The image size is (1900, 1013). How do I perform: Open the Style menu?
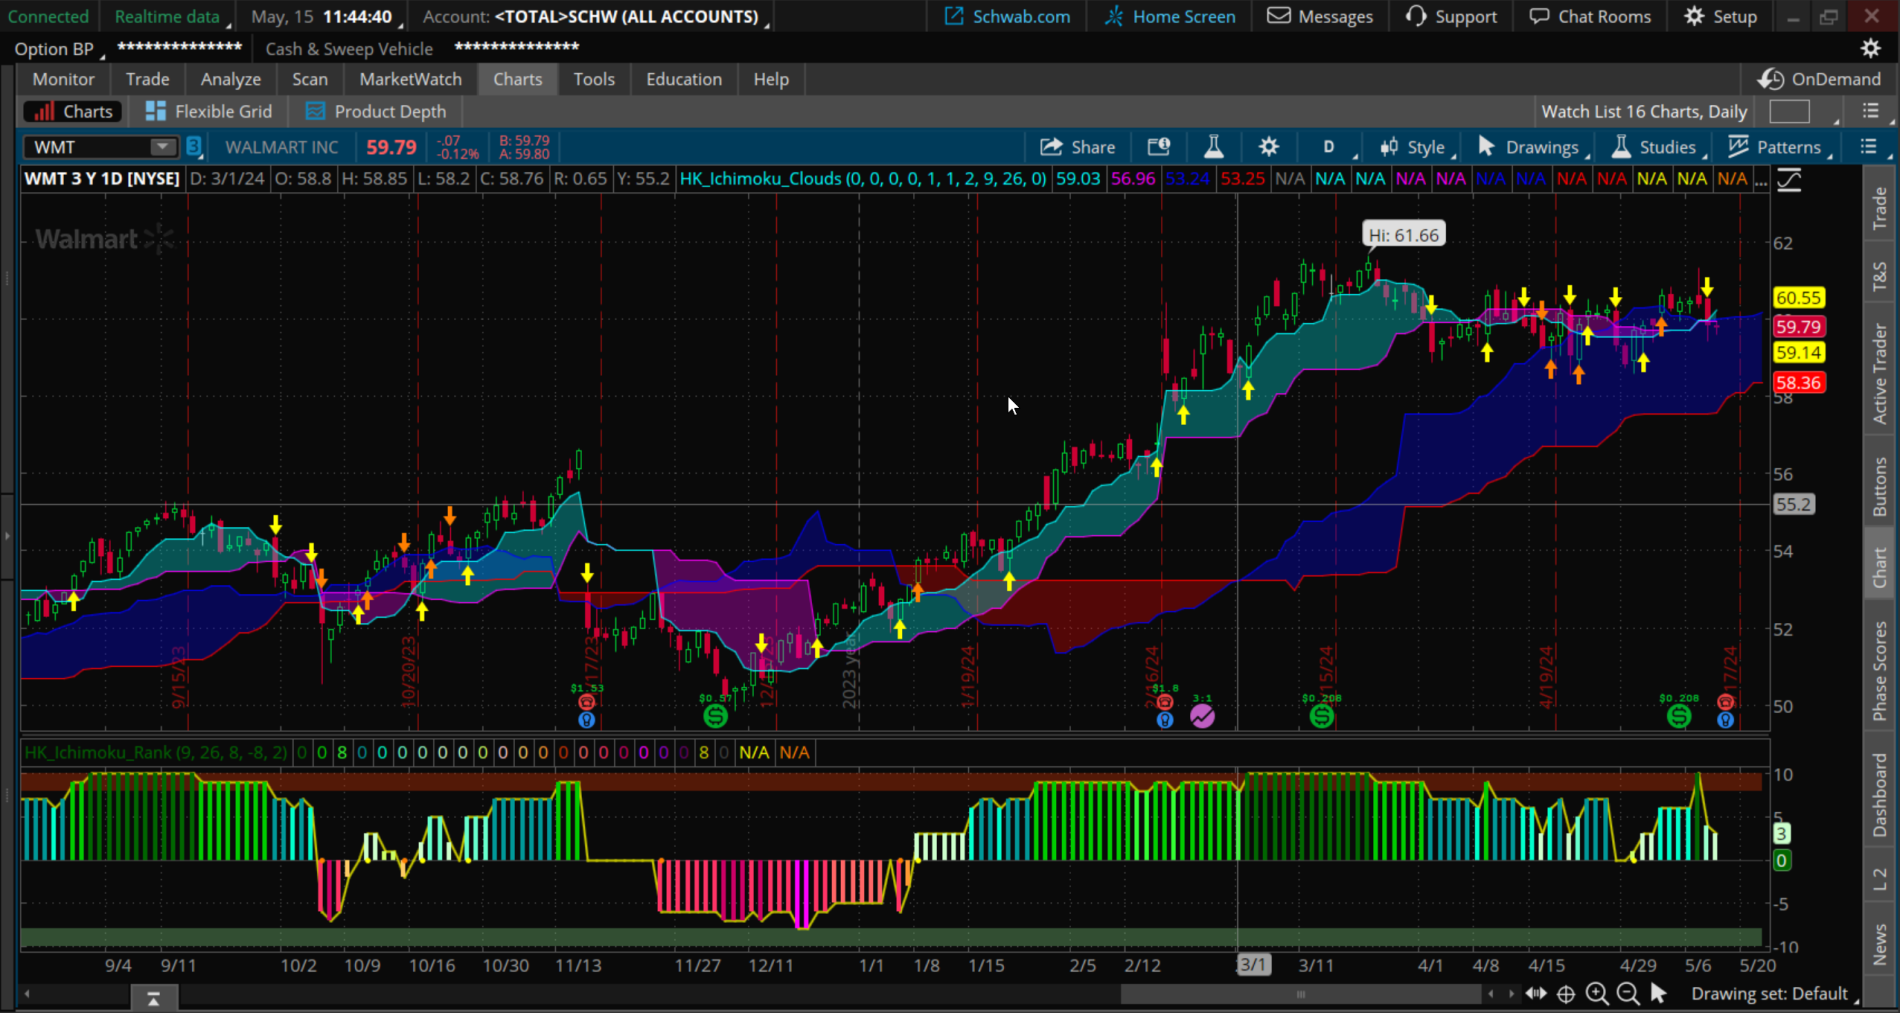(1414, 147)
